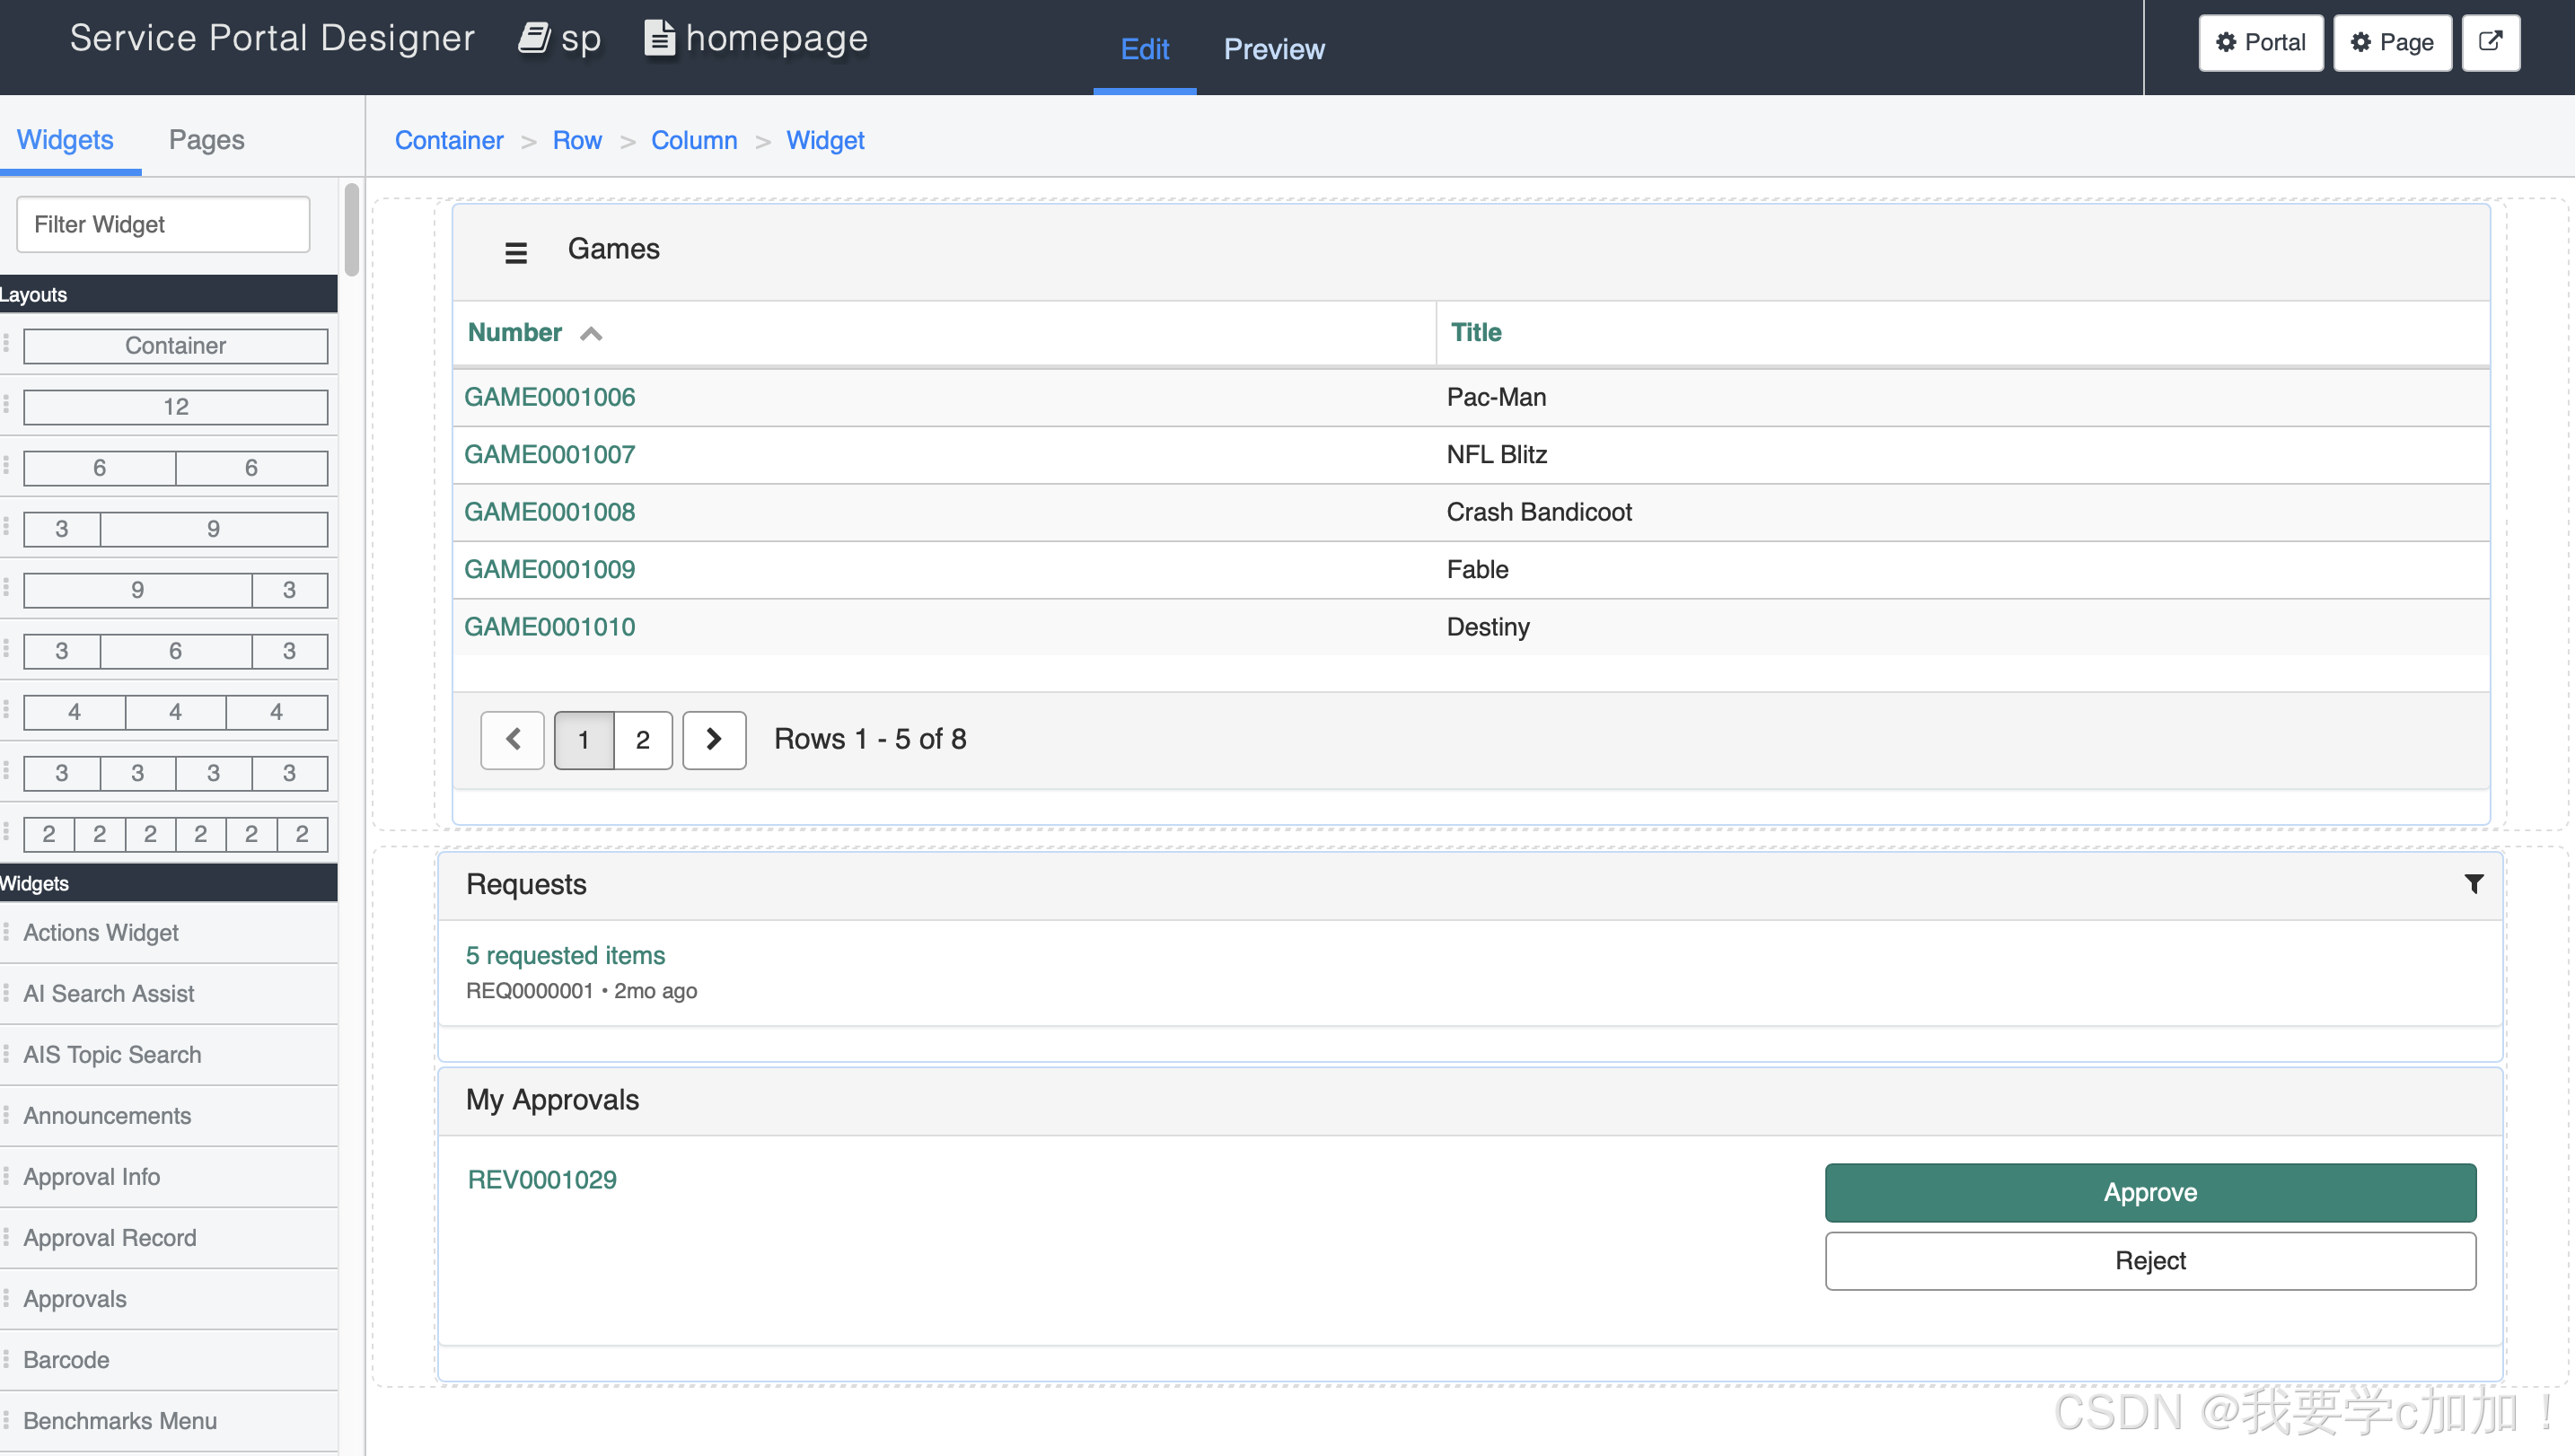Image resolution: width=2575 pixels, height=1456 pixels.
Task: Sort by Number column caret
Action: [x=591, y=334]
